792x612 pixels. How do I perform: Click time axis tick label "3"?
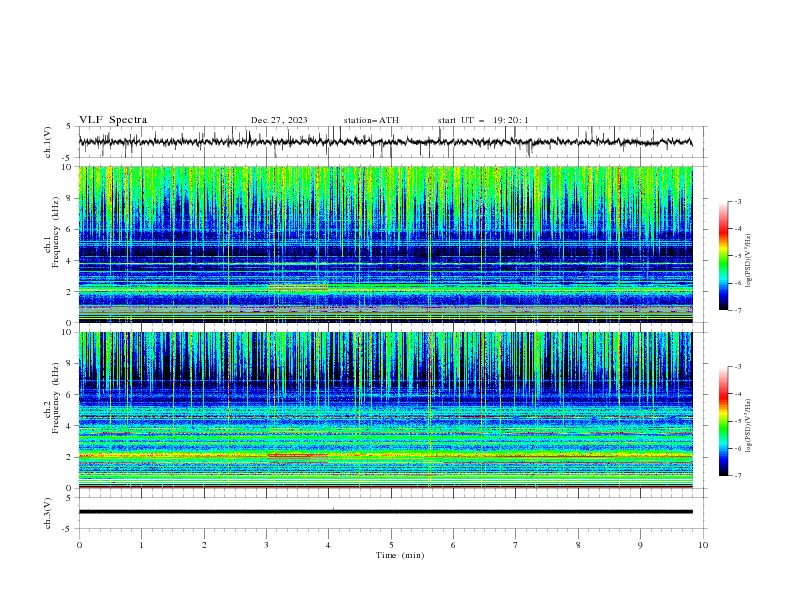(266, 545)
